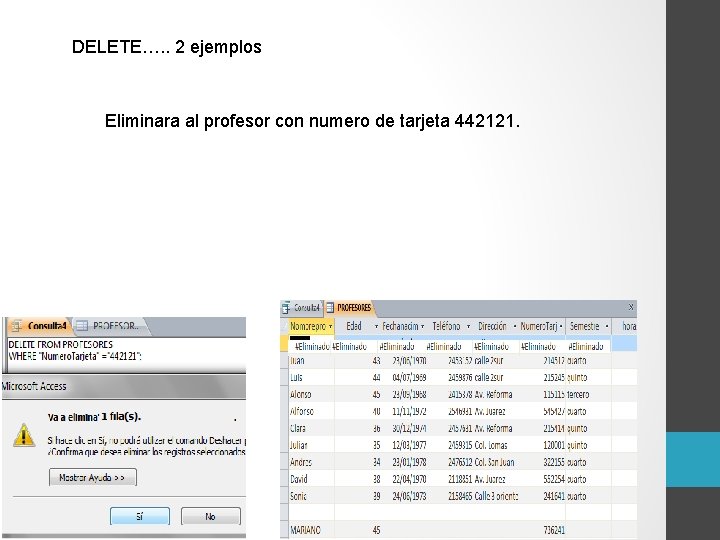Click the slide title DELETE….. 2 ejemplos
The width and height of the screenshot is (720, 540).
pos(167,47)
